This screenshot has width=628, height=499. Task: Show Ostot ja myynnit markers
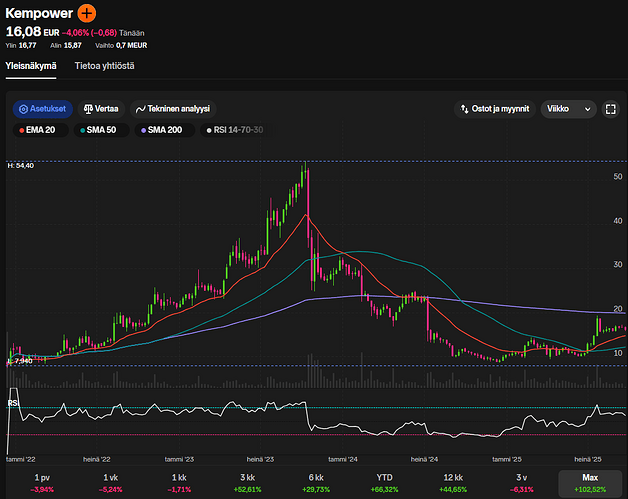click(492, 109)
